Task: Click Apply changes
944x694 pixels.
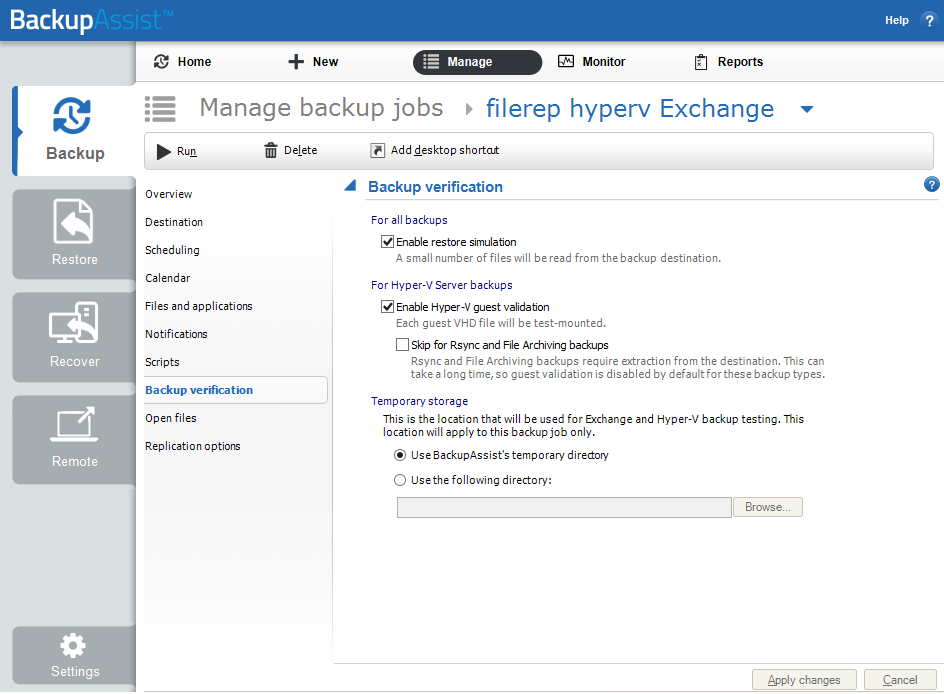Action: coord(804,680)
